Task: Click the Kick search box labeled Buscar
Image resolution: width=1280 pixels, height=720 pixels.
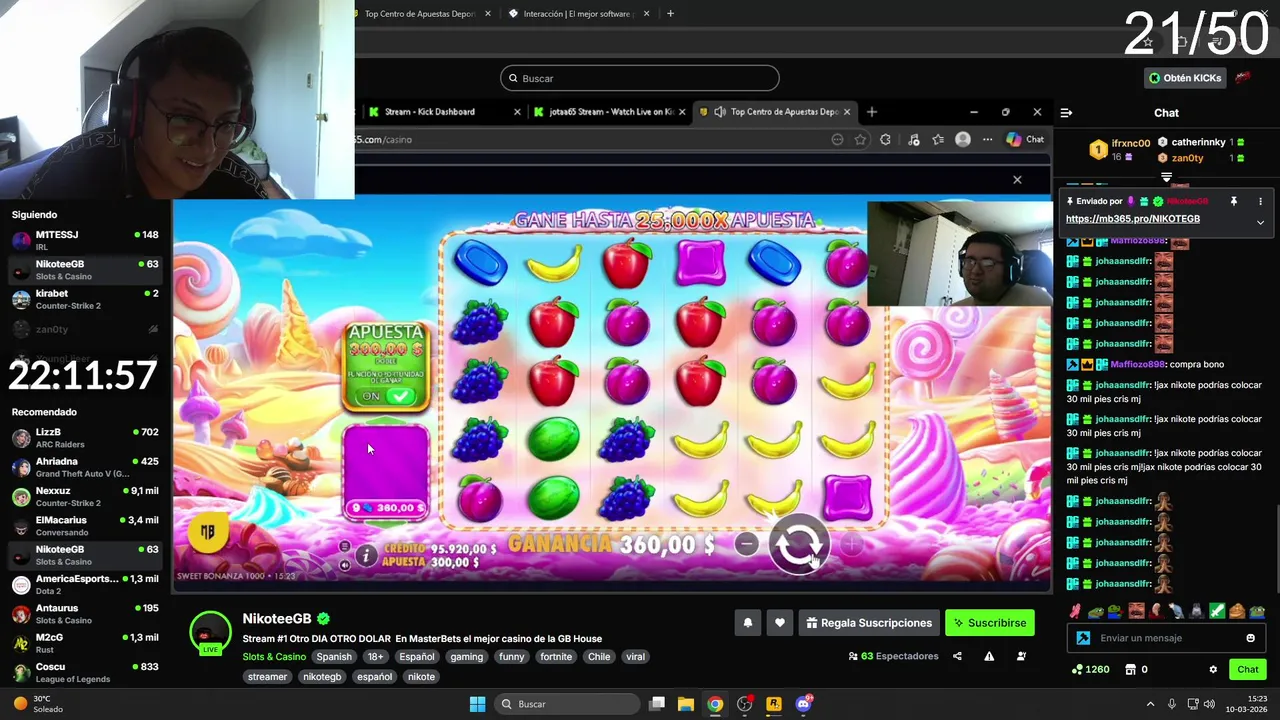Action: point(640,78)
